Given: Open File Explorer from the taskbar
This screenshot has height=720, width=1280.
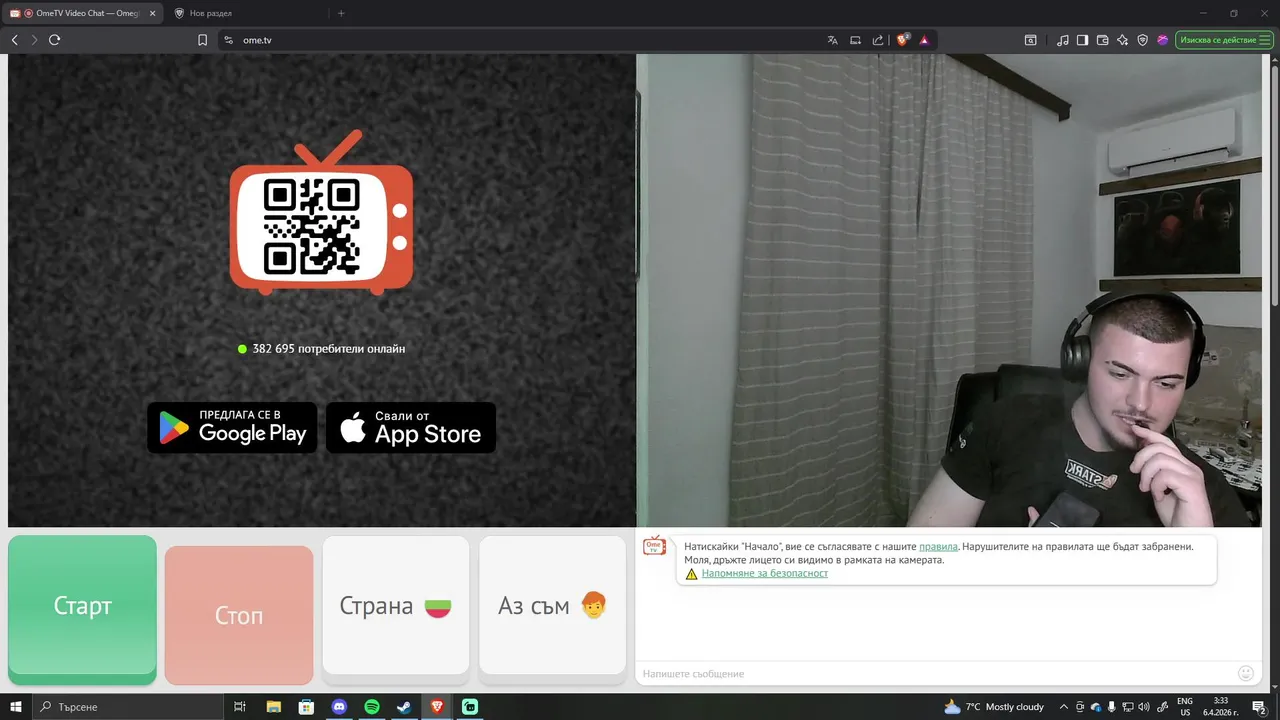Looking at the screenshot, I should click(273, 707).
